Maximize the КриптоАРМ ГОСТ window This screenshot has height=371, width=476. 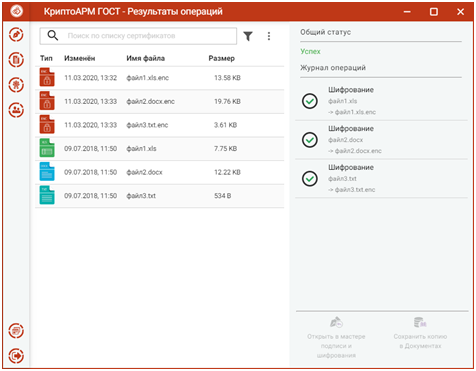coord(434,12)
